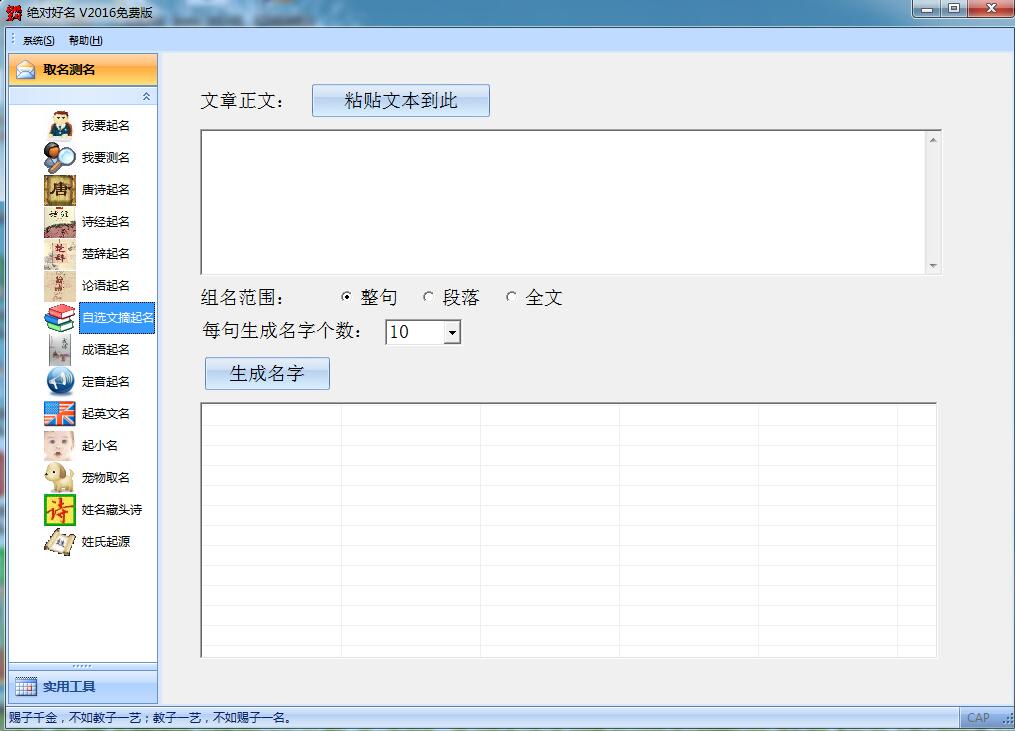Select 诗经起名 label in sidebar
Image resolution: width=1015 pixels, height=731 pixels.
pos(106,221)
